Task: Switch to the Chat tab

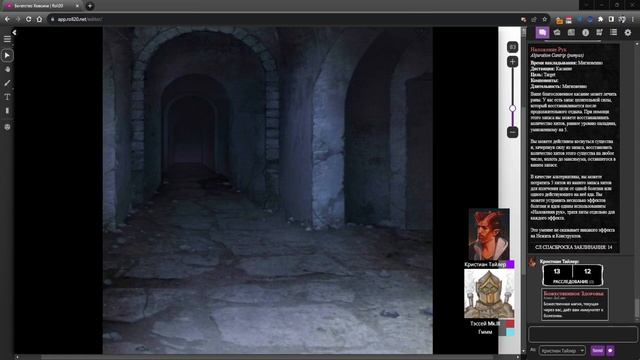Action: (x=542, y=32)
